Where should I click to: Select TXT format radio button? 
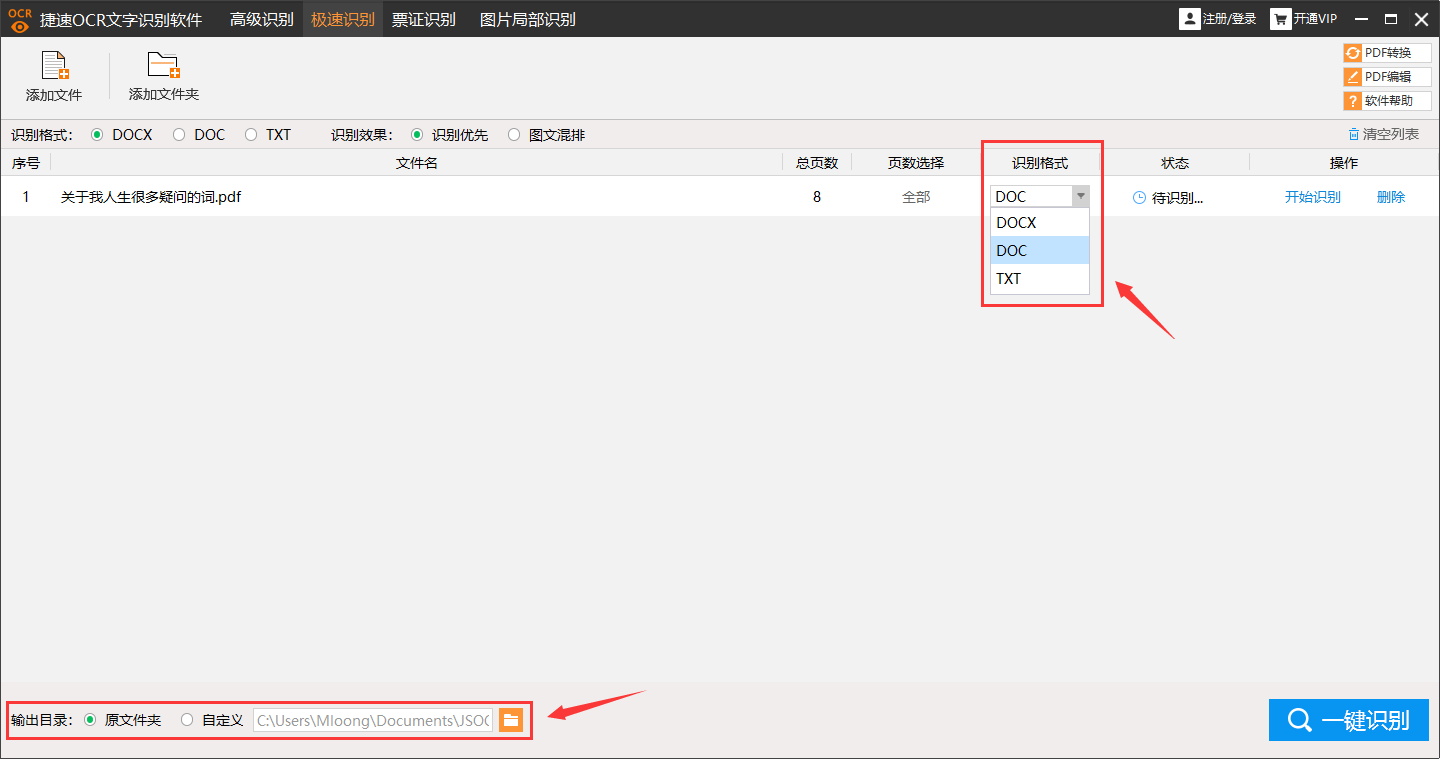click(x=251, y=134)
